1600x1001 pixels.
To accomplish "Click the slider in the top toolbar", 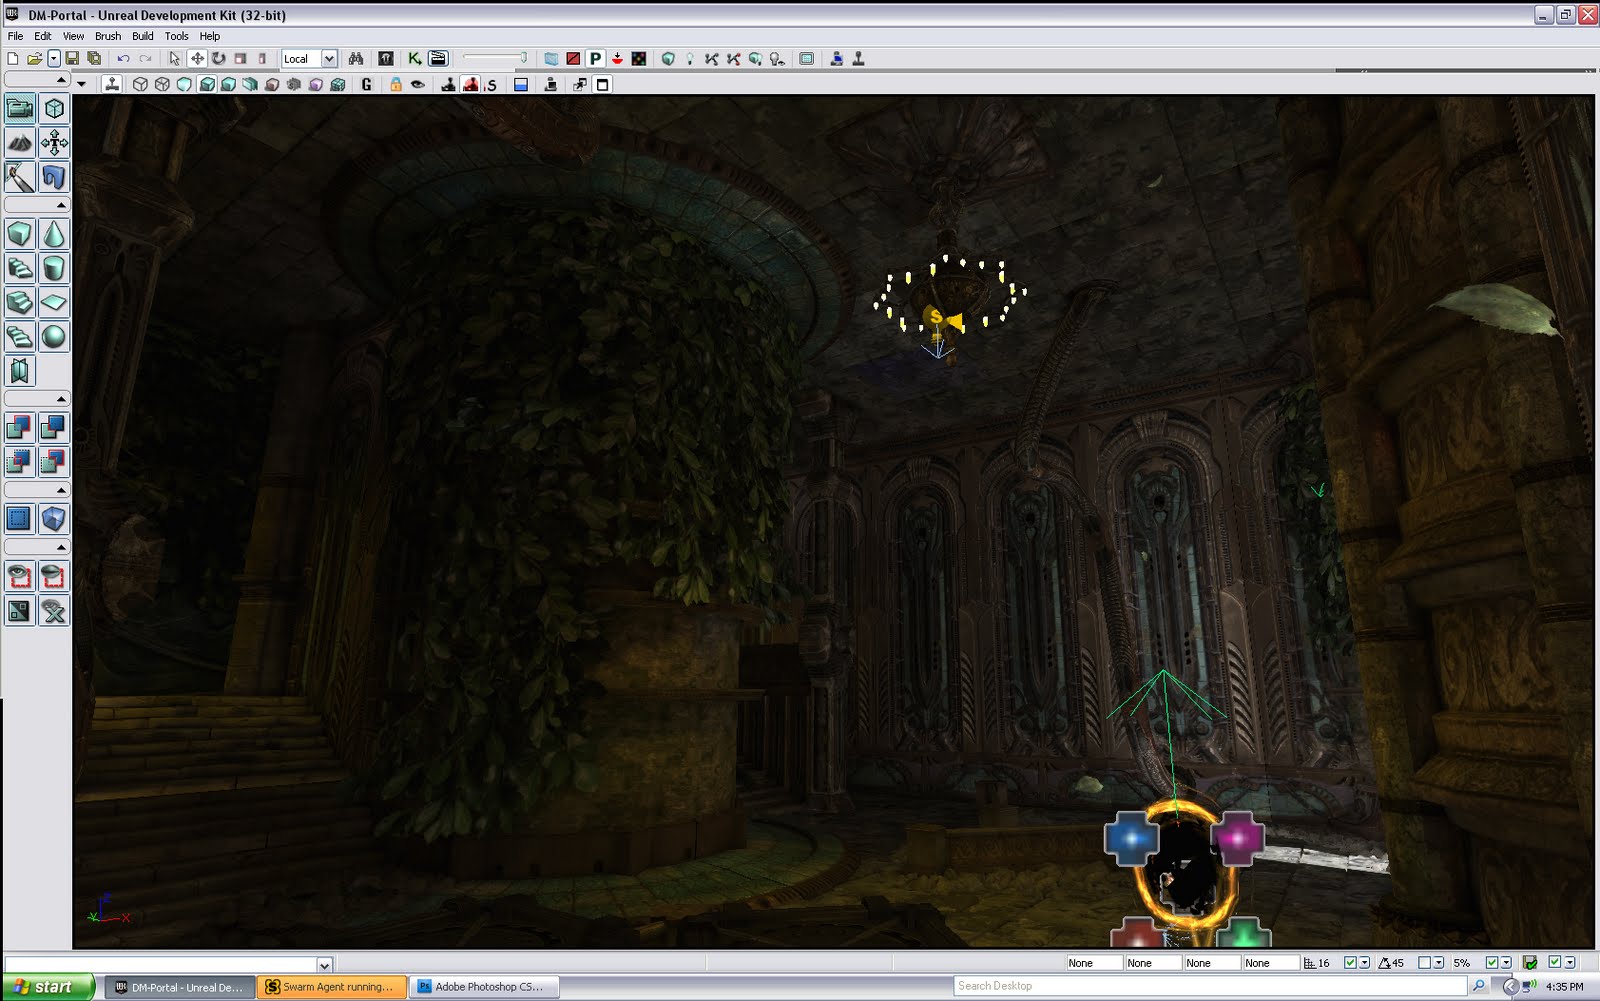I will coord(494,59).
